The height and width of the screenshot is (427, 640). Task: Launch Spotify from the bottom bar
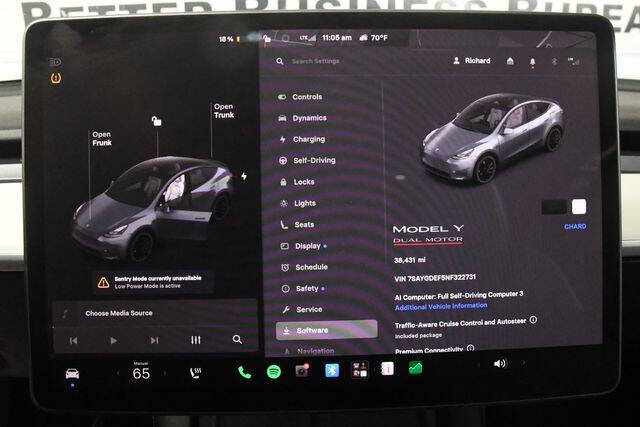pyautogui.click(x=274, y=372)
